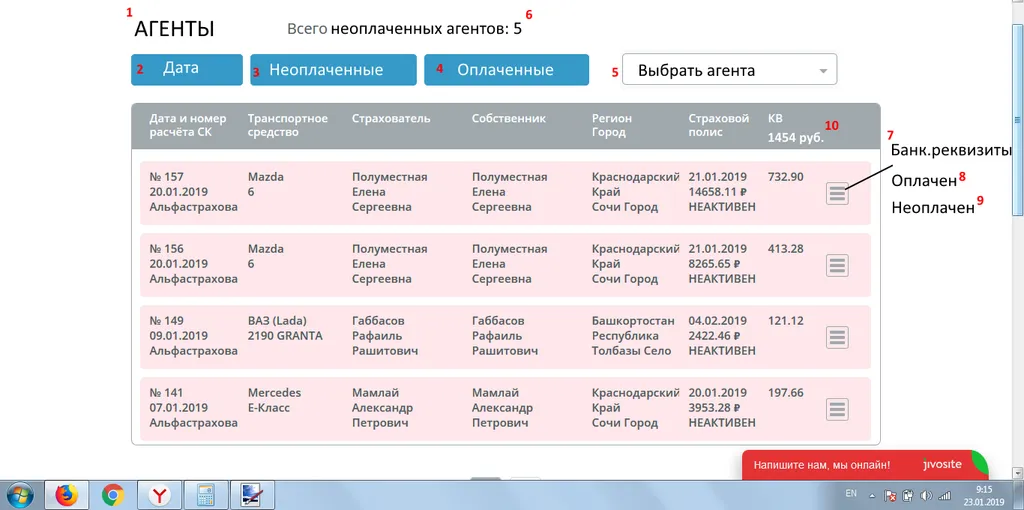Image resolution: width=1024 pixels, height=510 pixels.
Task: Open menu icon for calculation № 156
Action: 838,265
